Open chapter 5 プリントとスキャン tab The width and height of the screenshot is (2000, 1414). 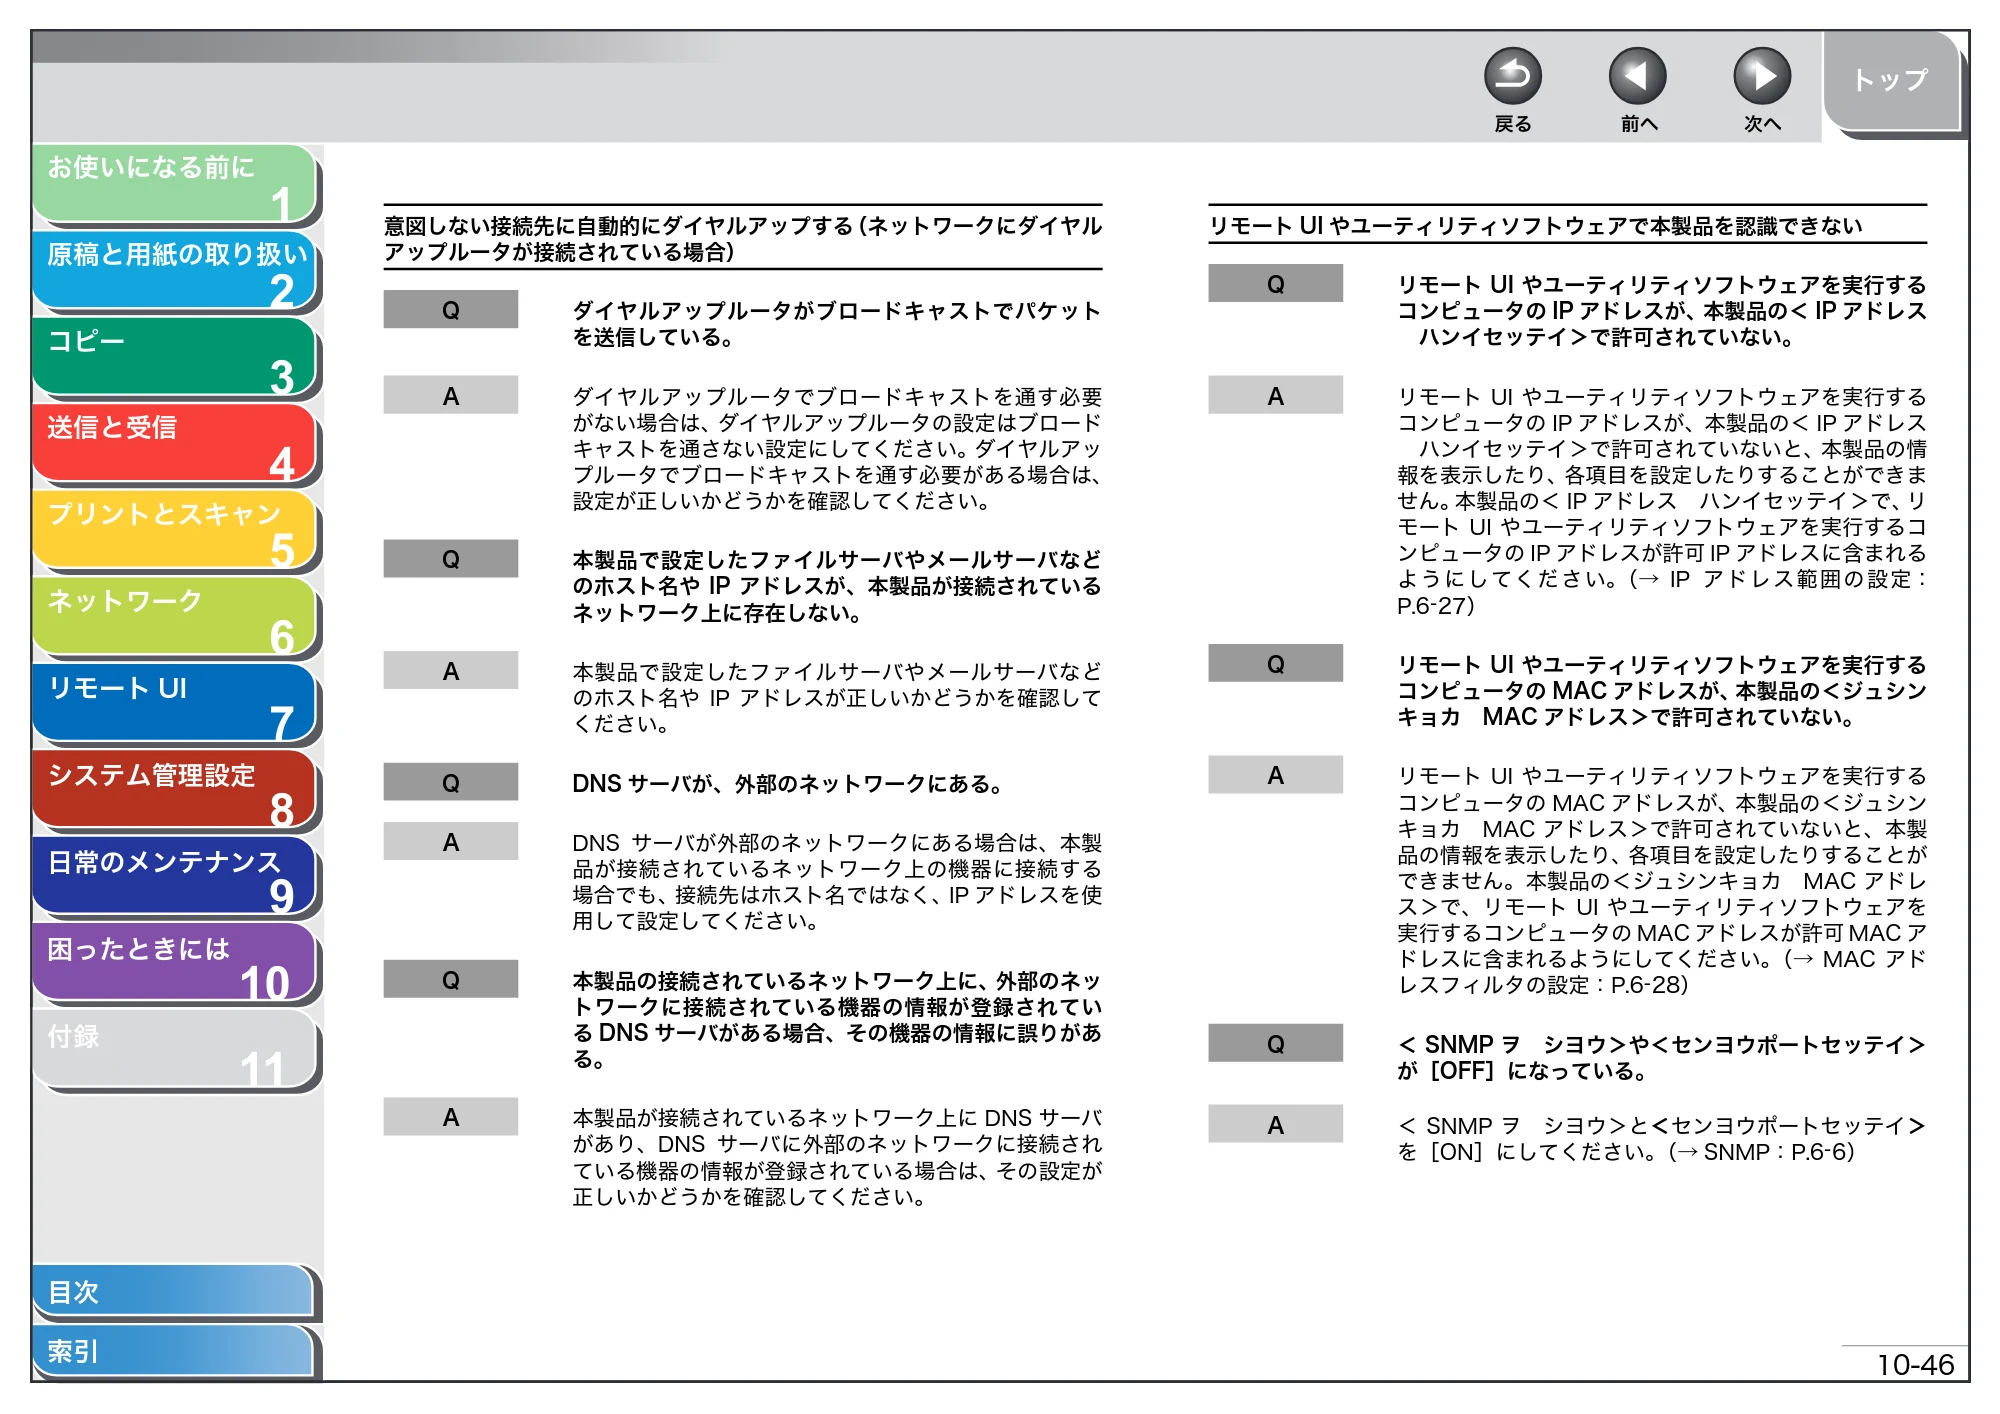[174, 530]
